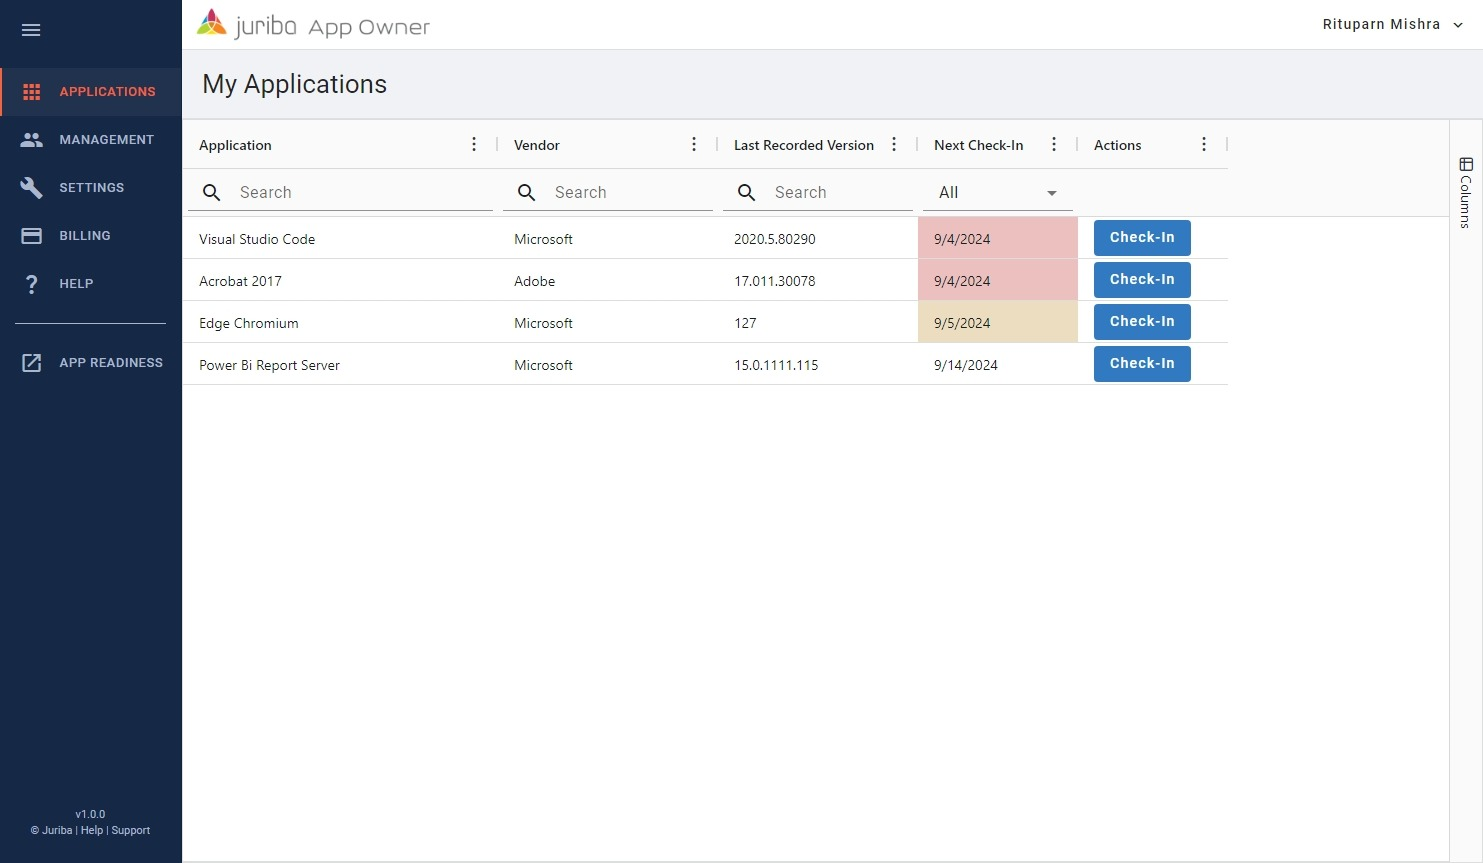1483x863 pixels.
Task: Open Actions column options menu
Action: (x=1204, y=145)
